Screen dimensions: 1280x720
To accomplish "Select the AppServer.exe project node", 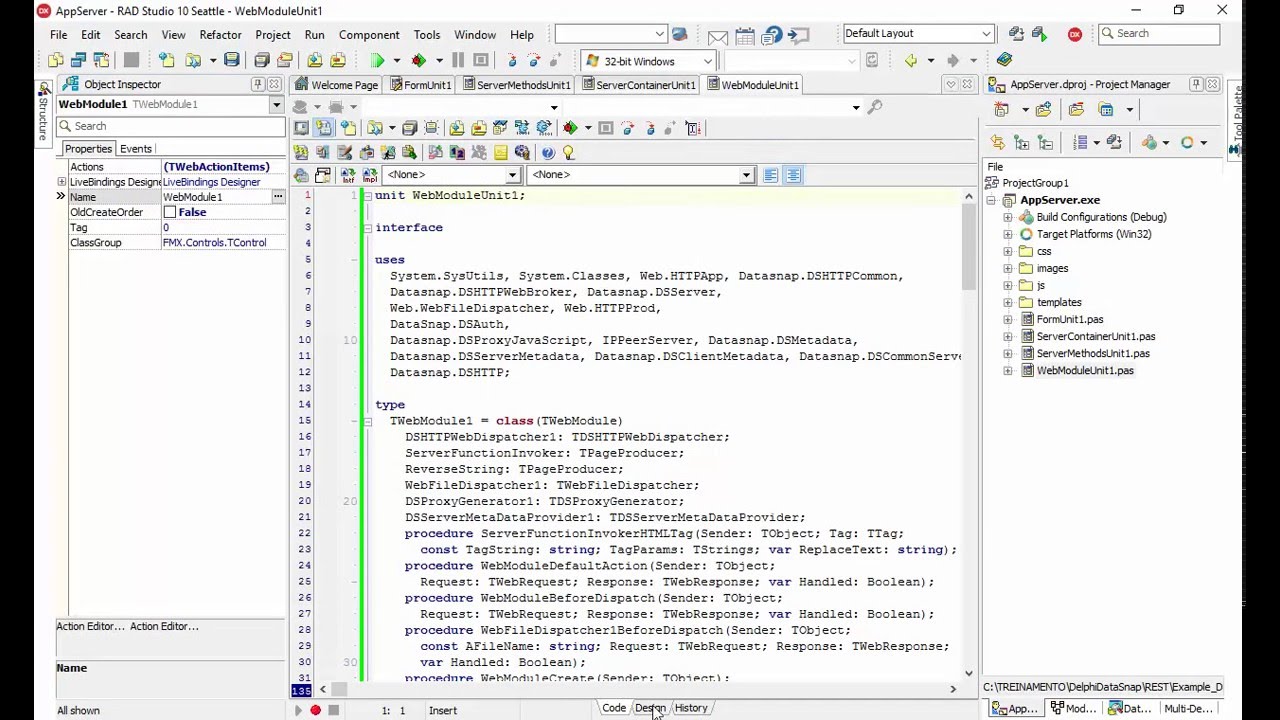I will [x=1059, y=200].
